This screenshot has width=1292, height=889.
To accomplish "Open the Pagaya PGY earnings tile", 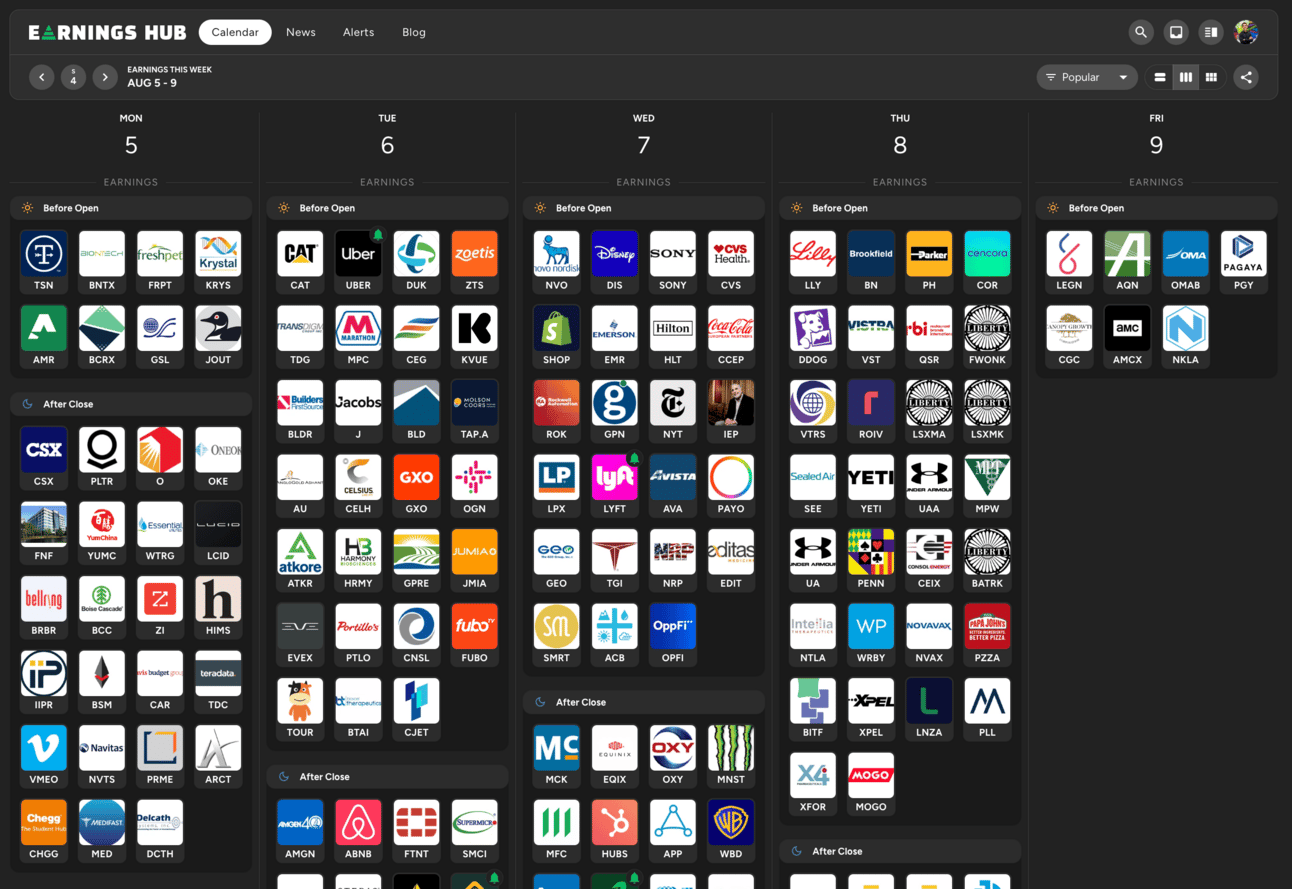I will click(x=1243, y=261).
